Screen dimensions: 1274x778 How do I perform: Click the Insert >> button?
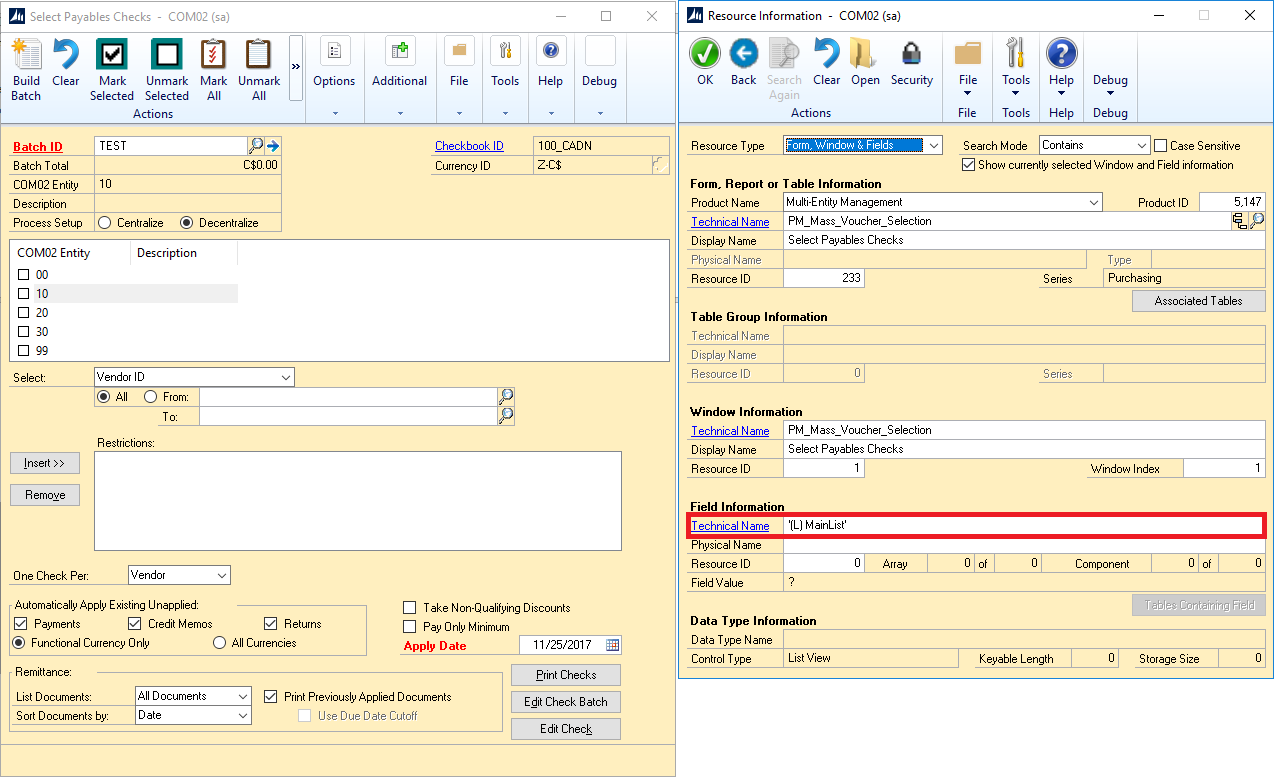pyautogui.click(x=45, y=463)
